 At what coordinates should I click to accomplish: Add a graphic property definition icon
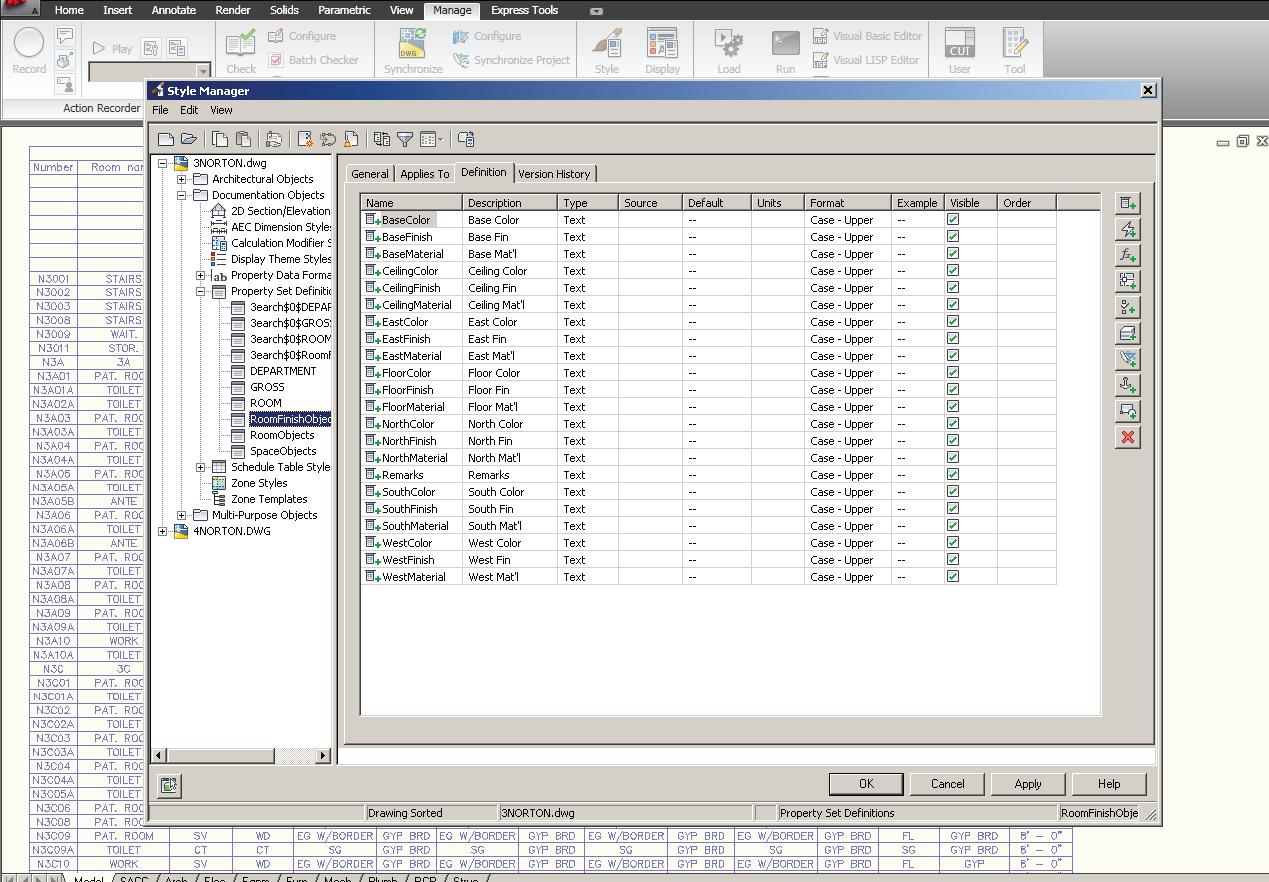[1128, 411]
